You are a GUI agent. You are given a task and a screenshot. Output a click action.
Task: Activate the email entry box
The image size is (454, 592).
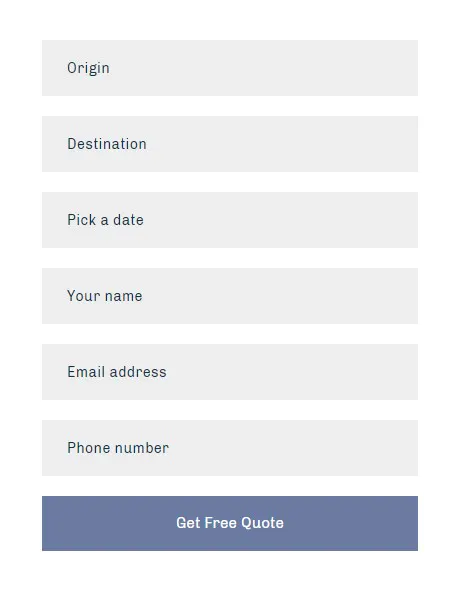pos(230,372)
